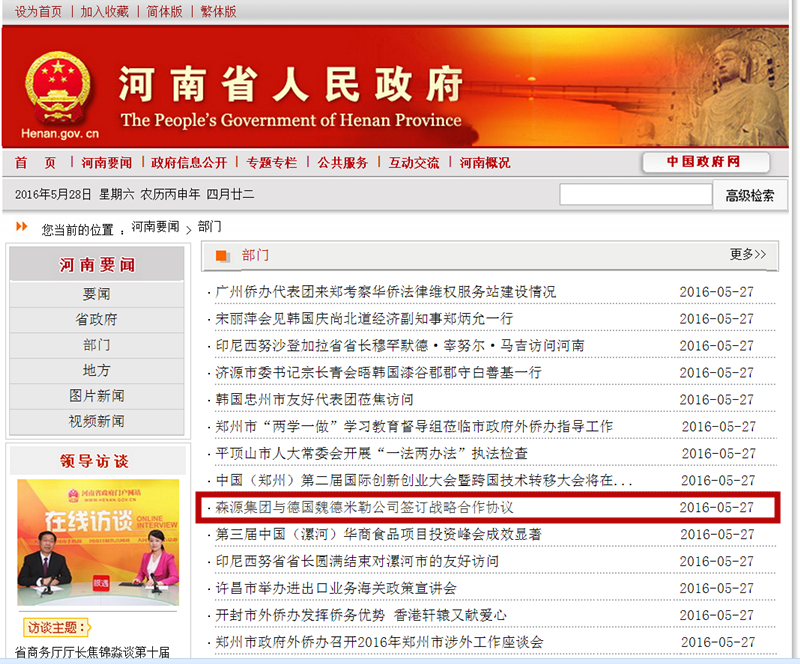Select 专题专栏 from the navigation bar
This screenshot has height=664, width=800.
tap(272, 163)
